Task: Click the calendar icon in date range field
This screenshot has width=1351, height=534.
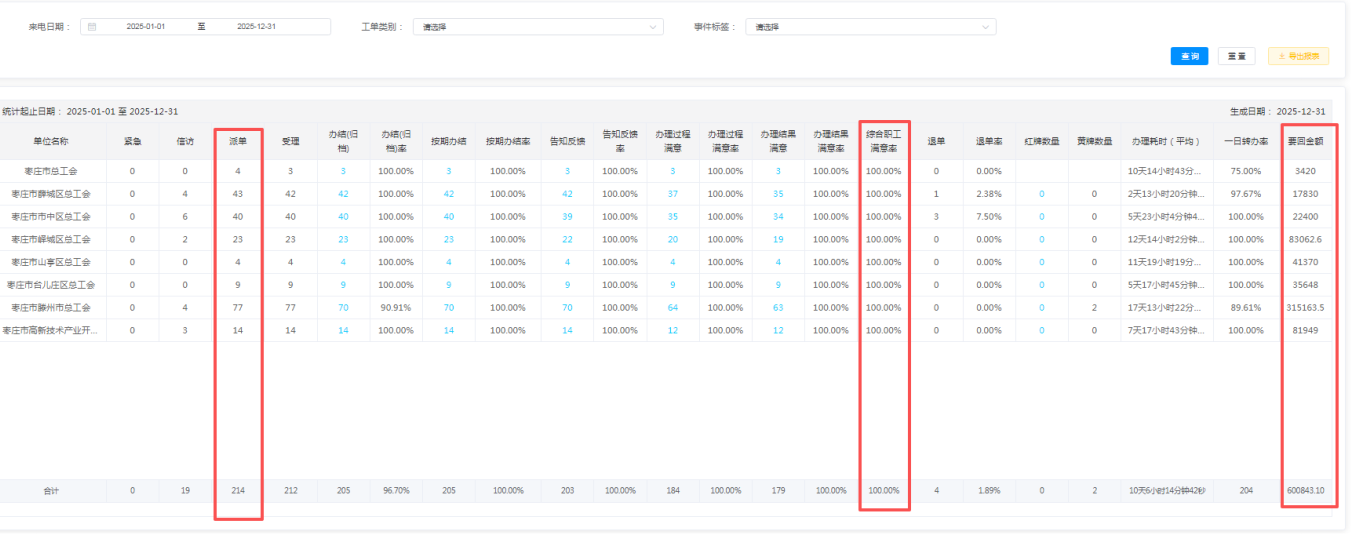Action: click(x=92, y=27)
